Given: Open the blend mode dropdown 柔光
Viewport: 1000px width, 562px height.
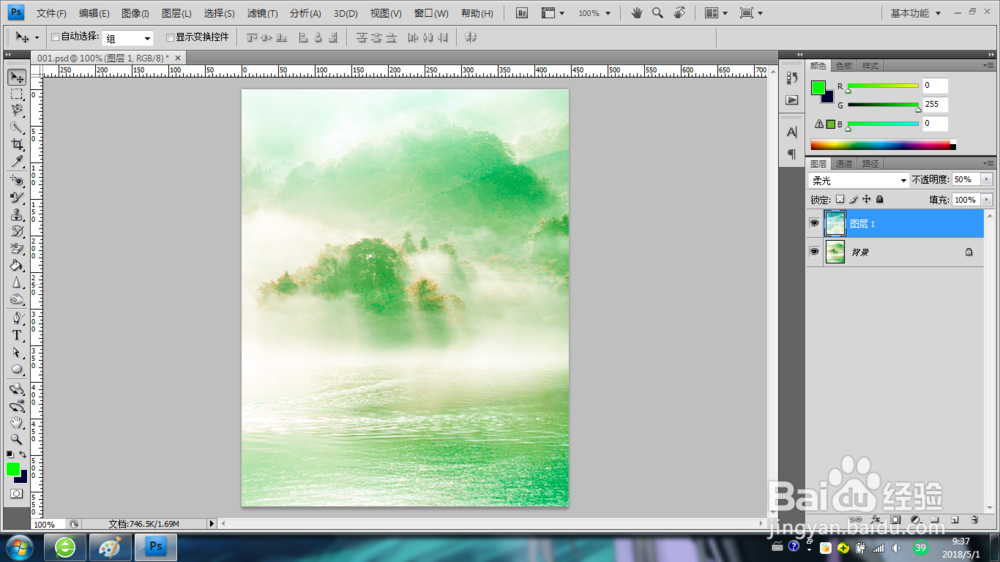Looking at the screenshot, I should click(x=858, y=181).
